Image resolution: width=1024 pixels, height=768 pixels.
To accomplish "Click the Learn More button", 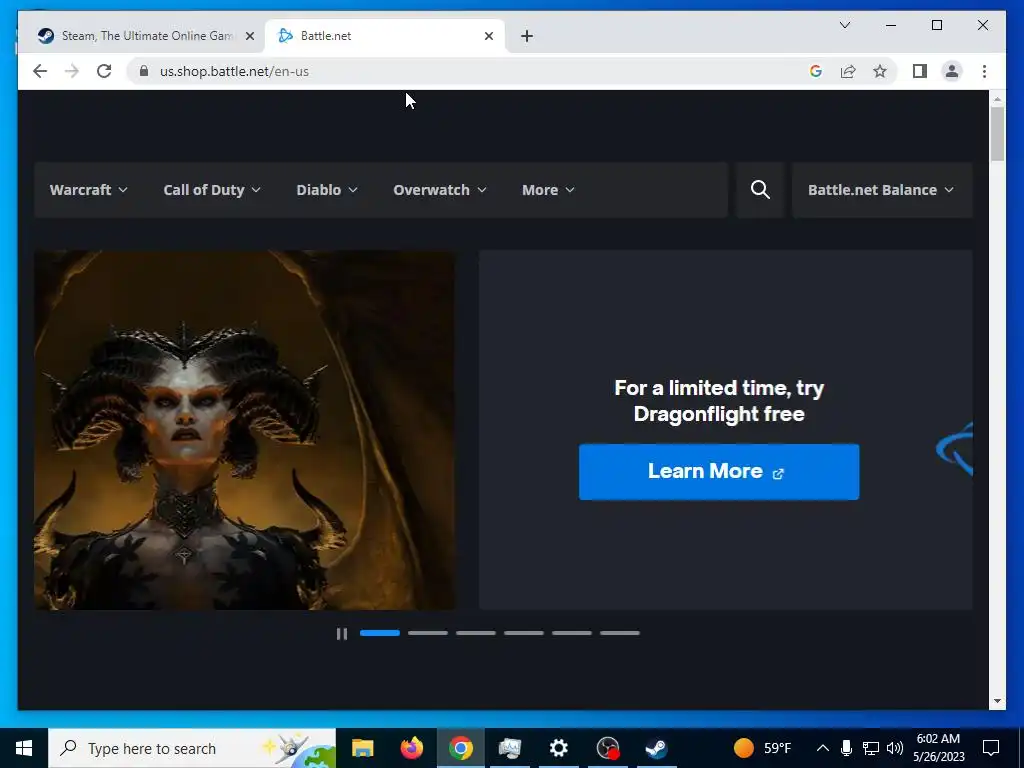I will point(719,472).
